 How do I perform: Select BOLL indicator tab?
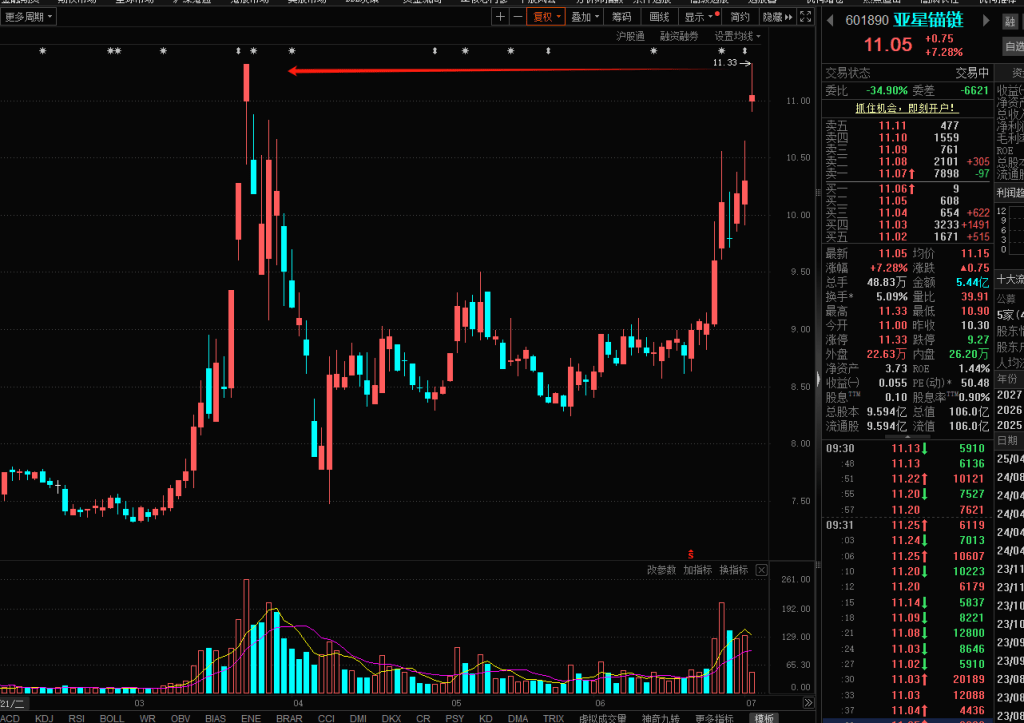tap(112, 718)
